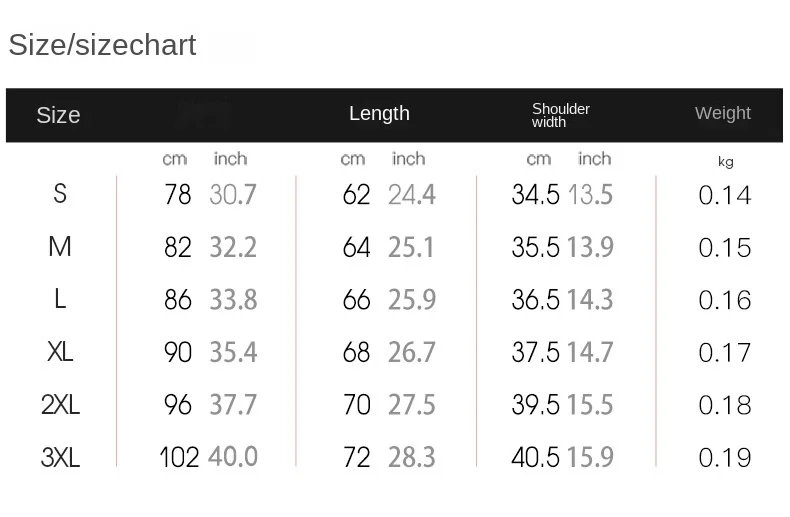Screen dimensions: 790x517
Task: Click the cm label under Shoulder width
Action: [538, 159]
